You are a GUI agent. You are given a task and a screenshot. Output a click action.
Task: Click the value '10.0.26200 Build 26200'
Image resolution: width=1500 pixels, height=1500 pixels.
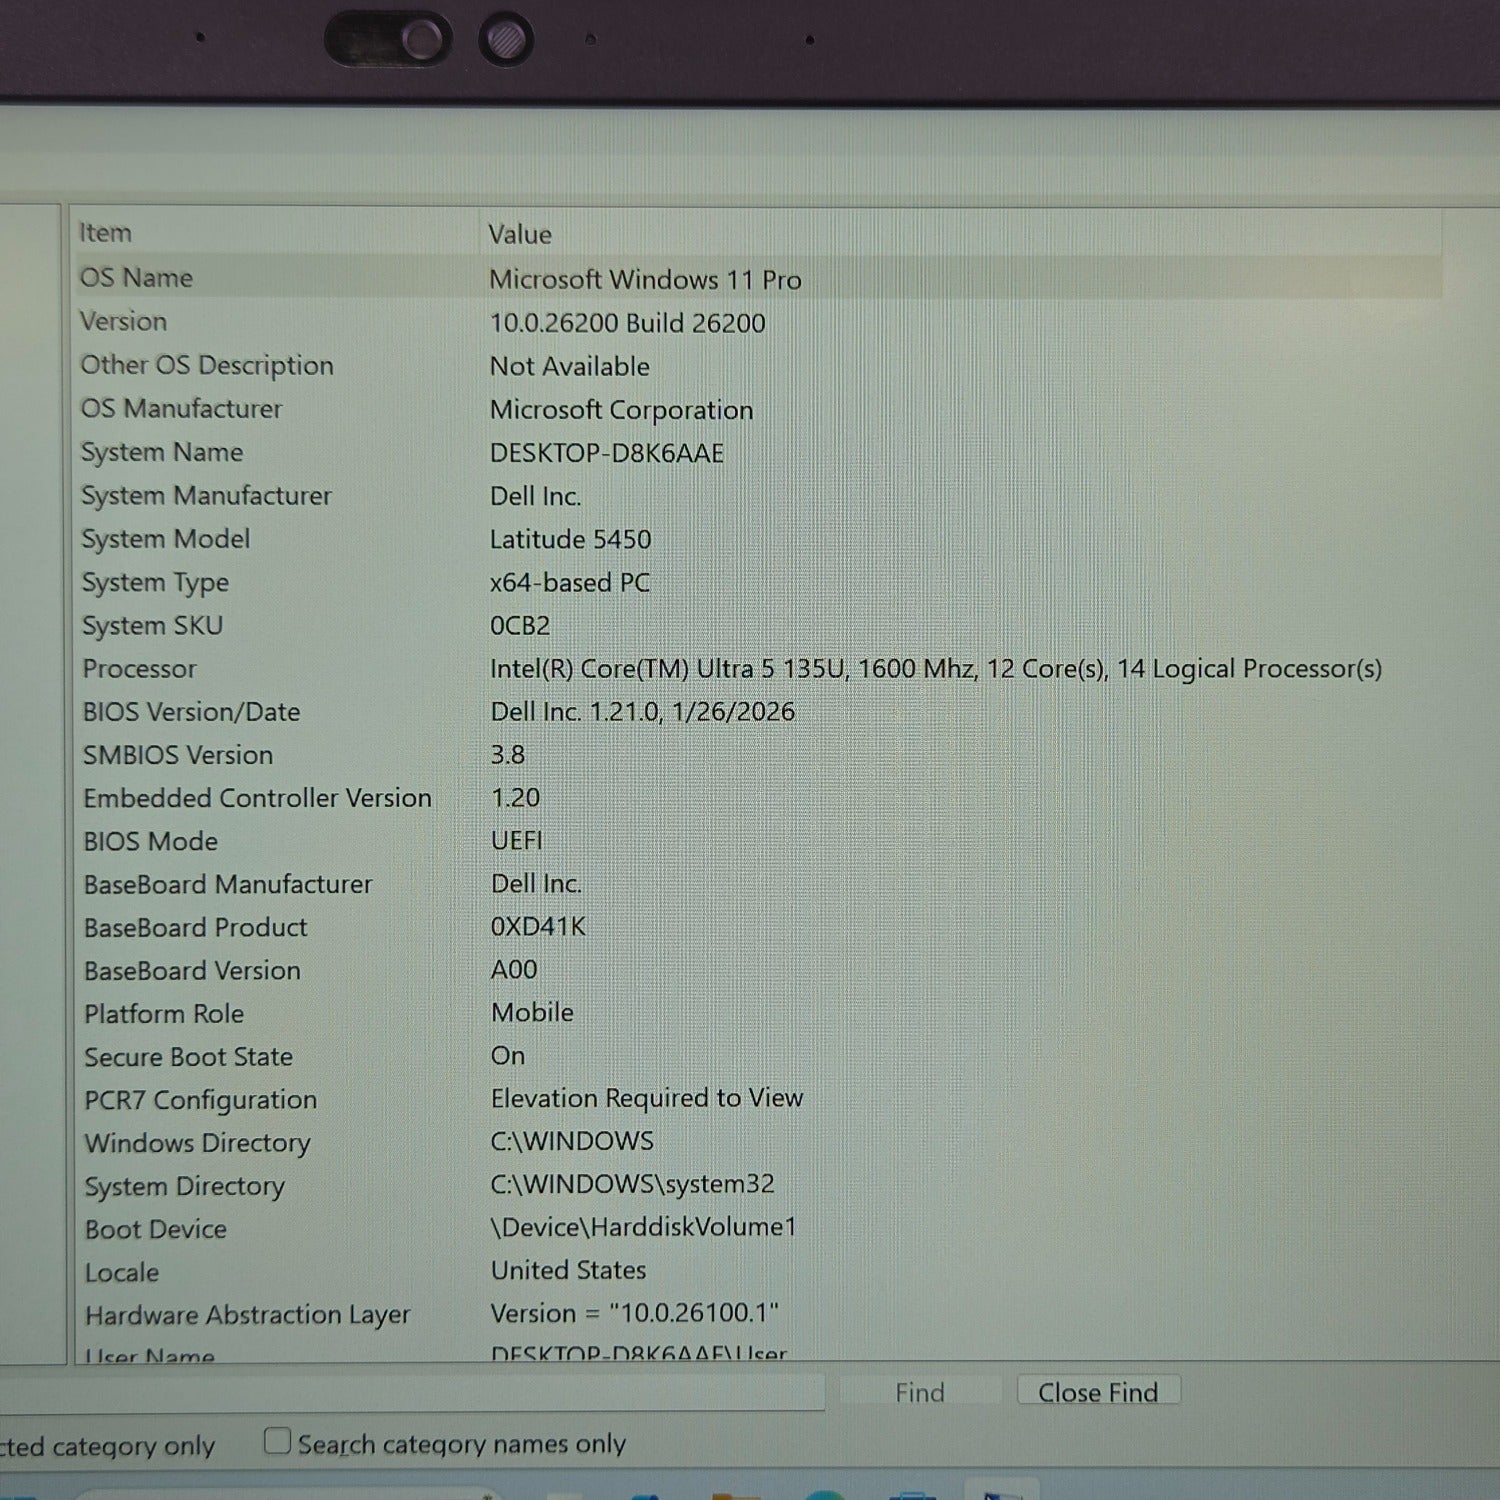(x=627, y=323)
